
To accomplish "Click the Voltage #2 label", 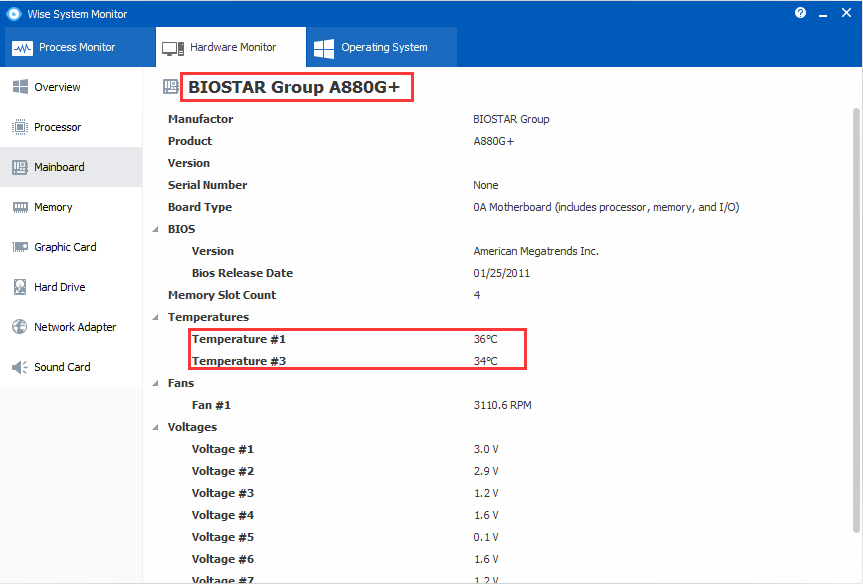I will pos(223,471).
